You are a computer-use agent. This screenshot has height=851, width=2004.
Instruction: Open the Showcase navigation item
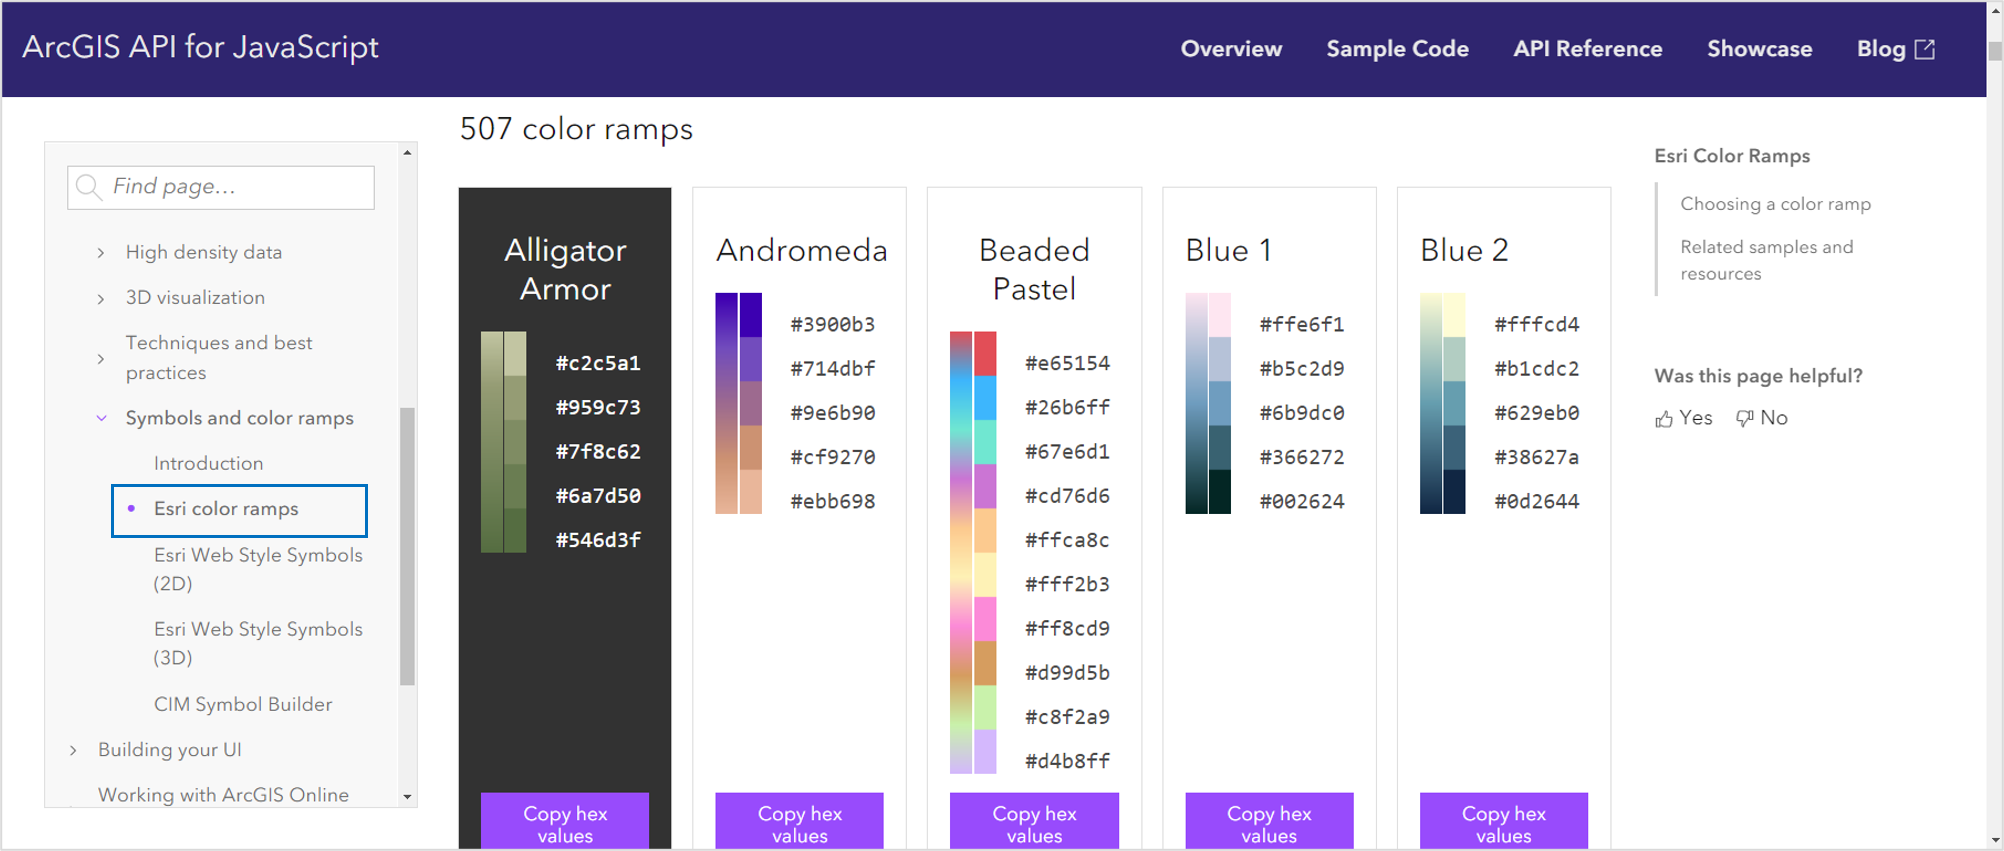coord(1759,49)
